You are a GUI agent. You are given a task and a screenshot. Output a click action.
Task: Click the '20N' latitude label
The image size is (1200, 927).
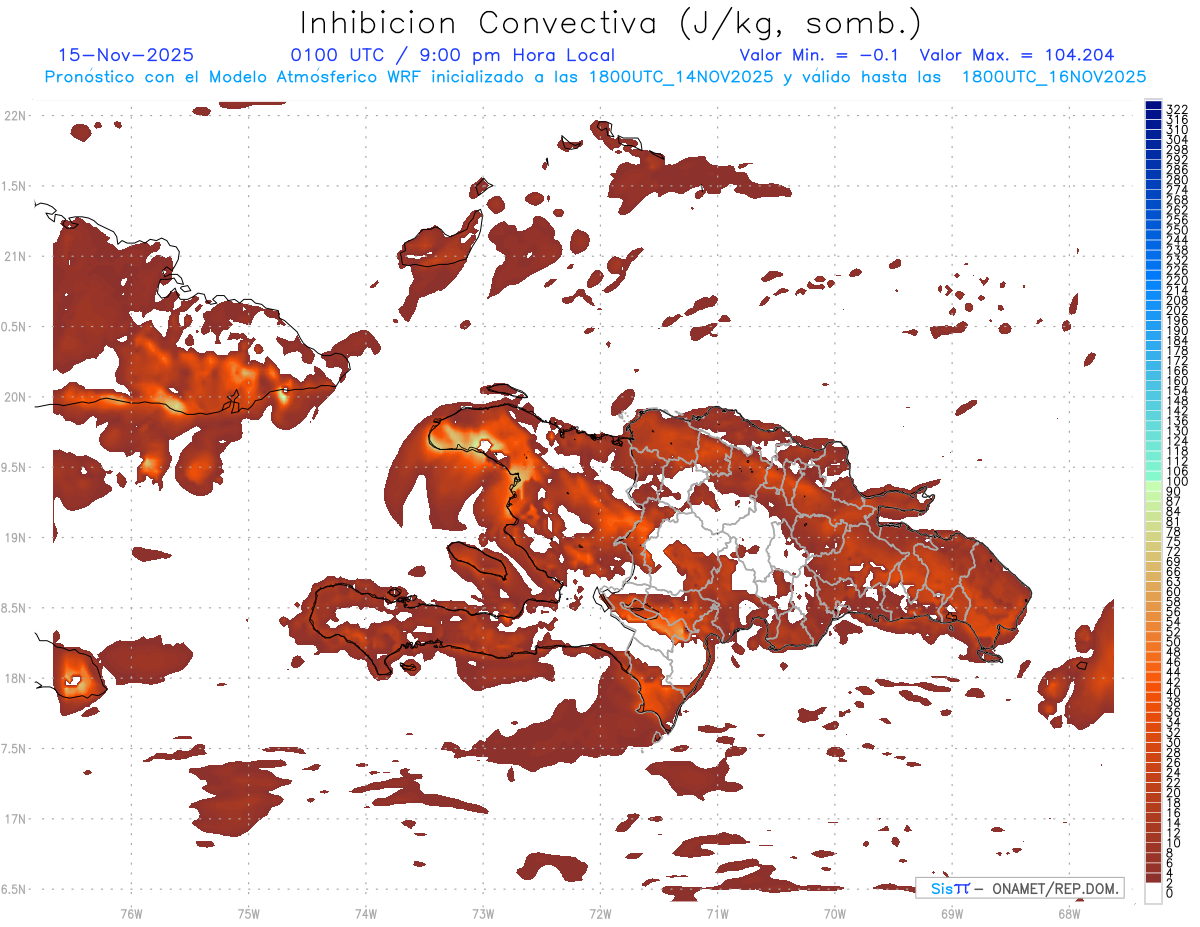16,397
